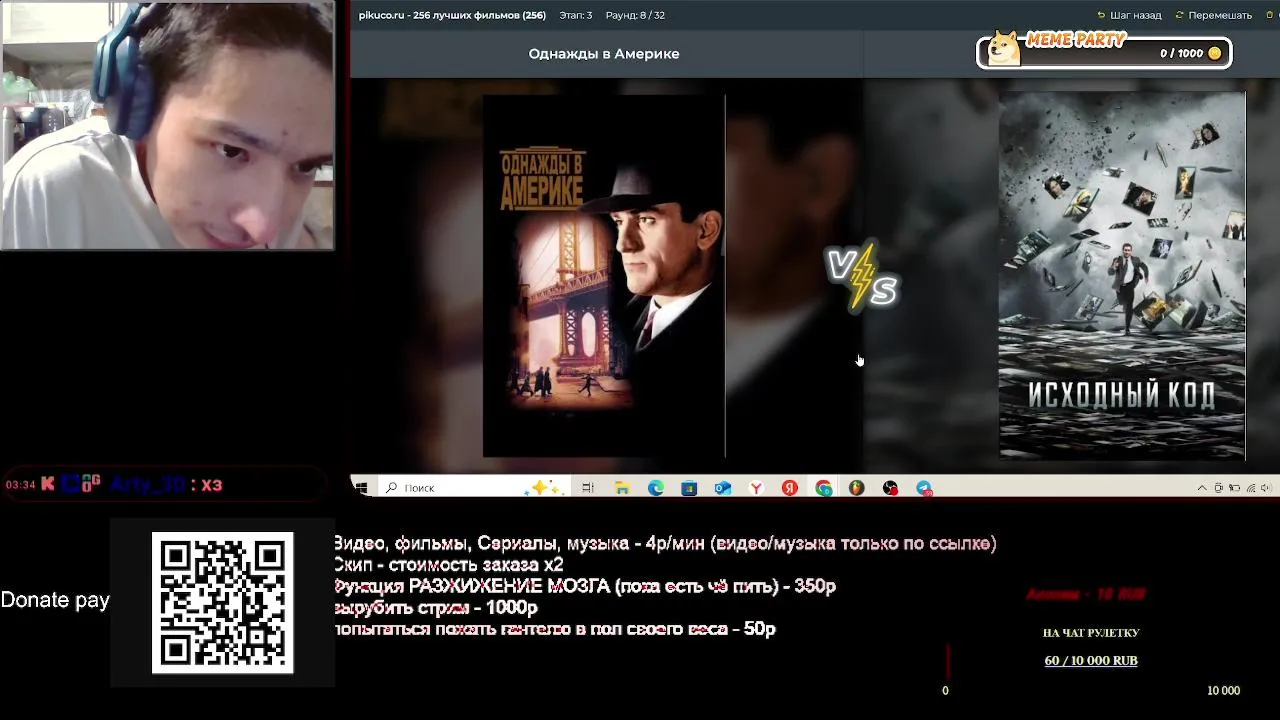Image resolution: width=1280 pixels, height=720 pixels.
Task: Choose the Исходный код poster
Action: pos(1122,276)
